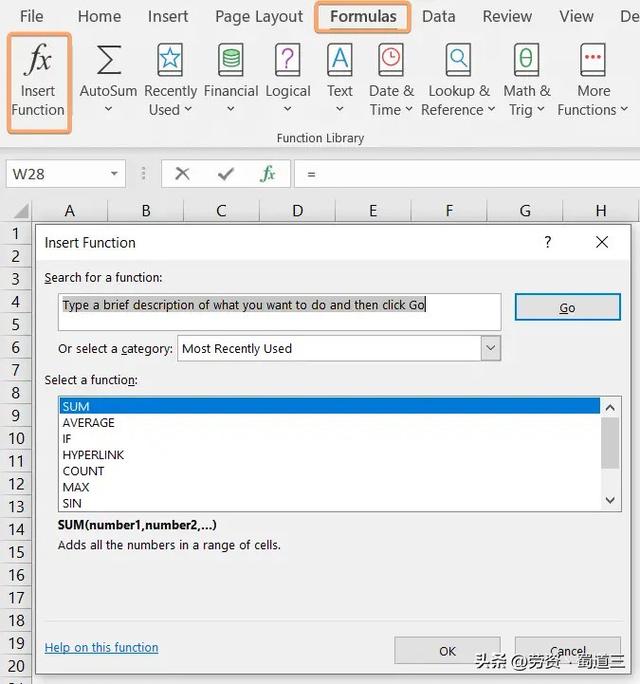The height and width of the screenshot is (684, 640).
Task: Switch to the Home tab
Action: (99, 17)
